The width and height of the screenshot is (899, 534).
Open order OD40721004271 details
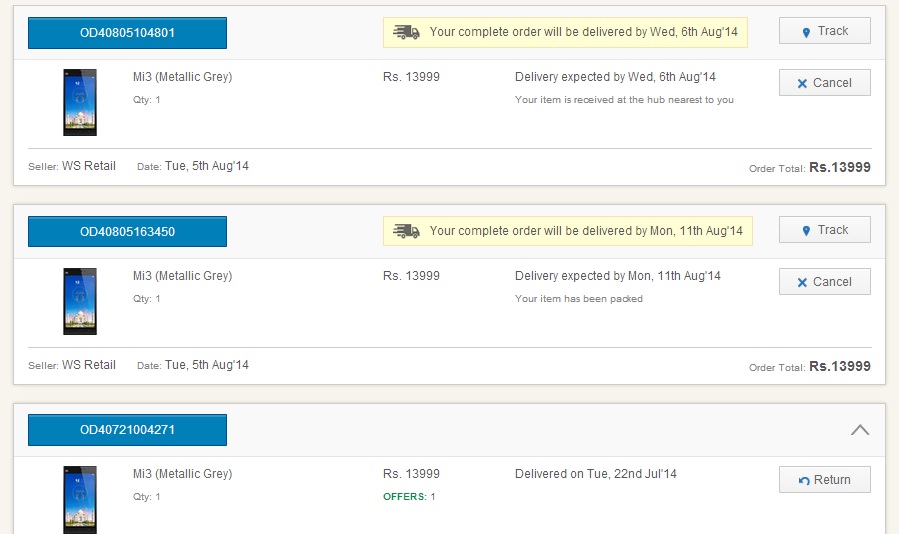point(127,430)
